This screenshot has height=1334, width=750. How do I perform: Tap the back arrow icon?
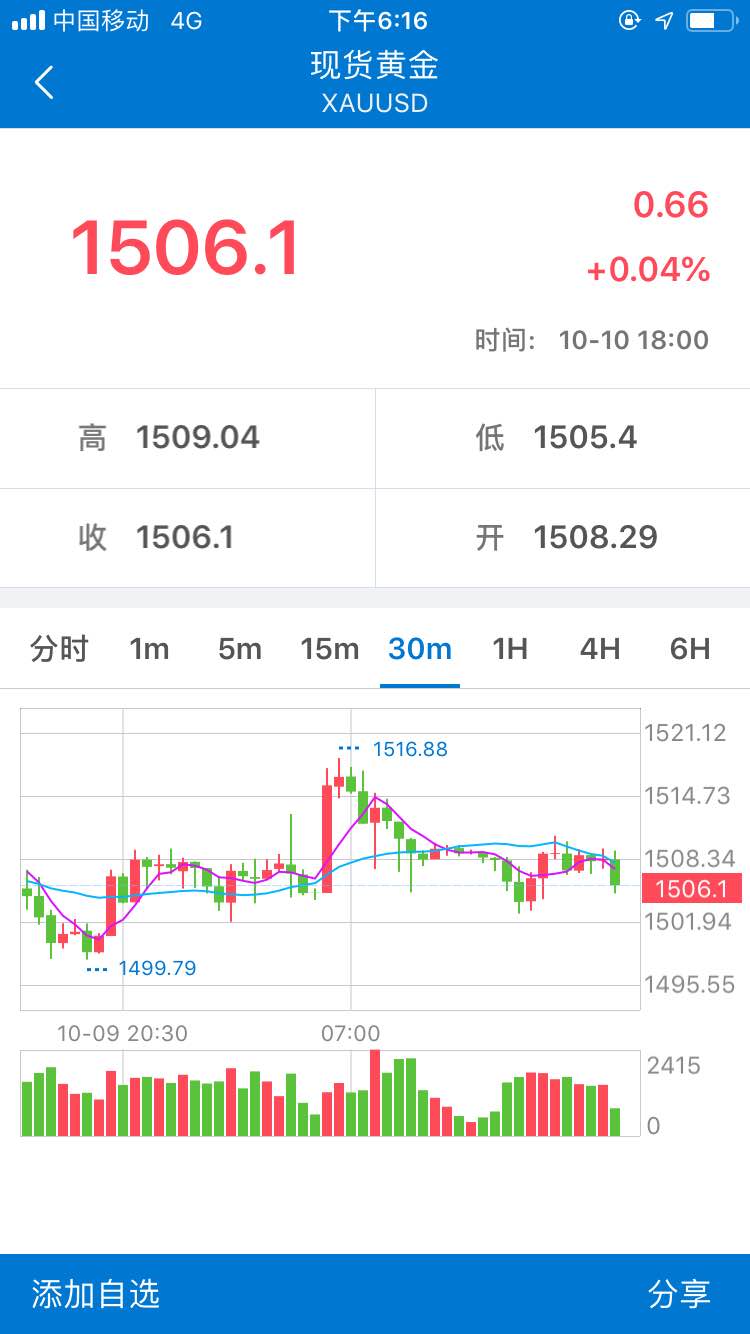point(44,82)
